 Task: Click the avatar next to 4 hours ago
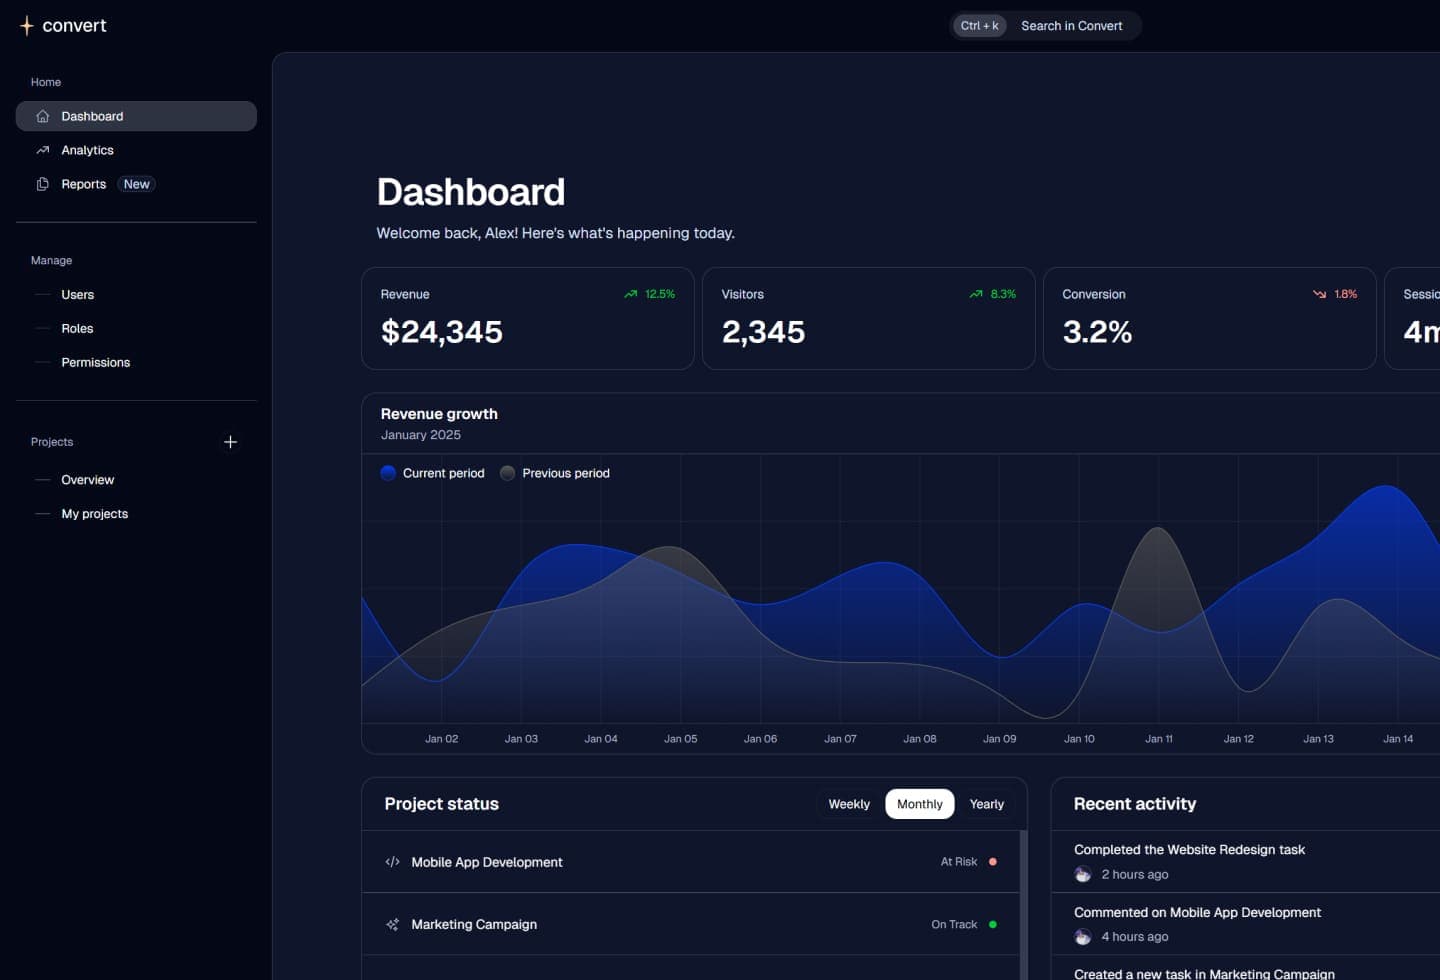click(1083, 937)
